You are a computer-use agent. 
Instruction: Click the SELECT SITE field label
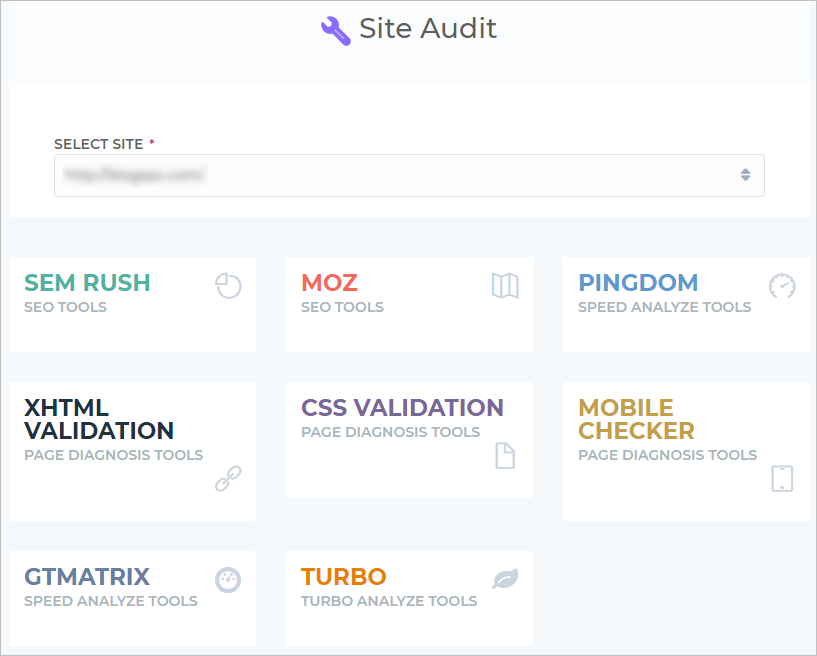tap(98, 144)
